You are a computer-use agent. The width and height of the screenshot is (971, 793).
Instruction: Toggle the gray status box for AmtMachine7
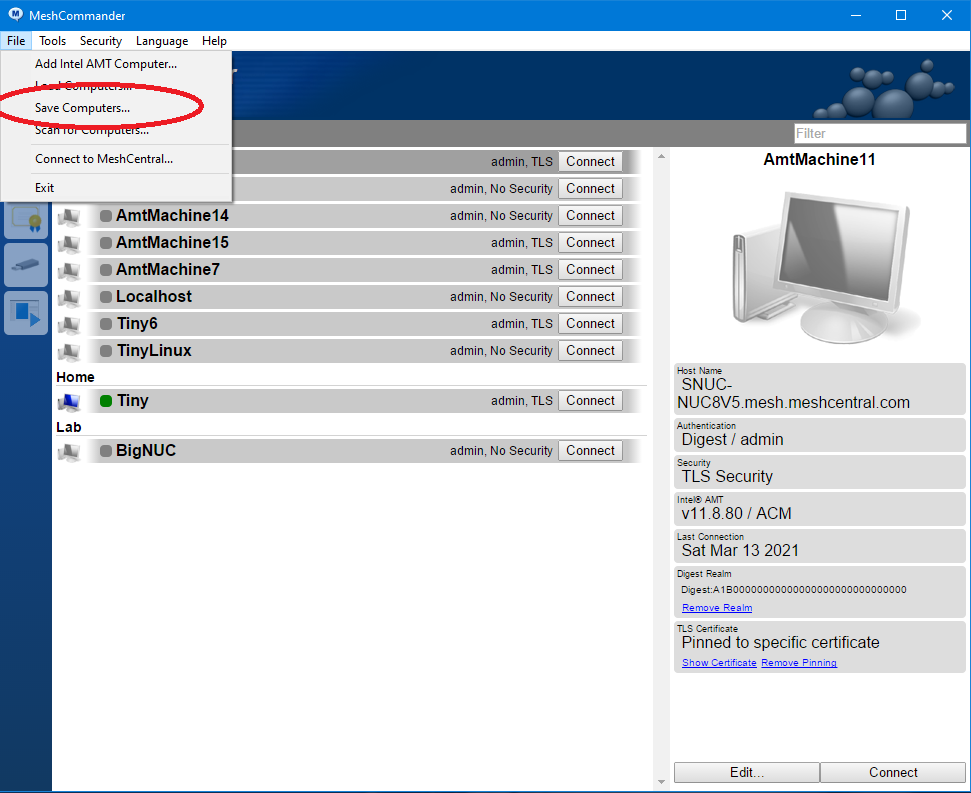pos(106,270)
